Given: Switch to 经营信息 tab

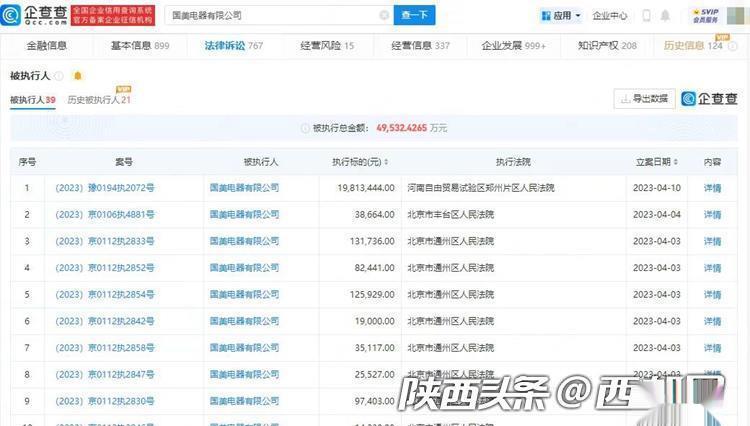Looking at the screenshot, I should point(420,46).
